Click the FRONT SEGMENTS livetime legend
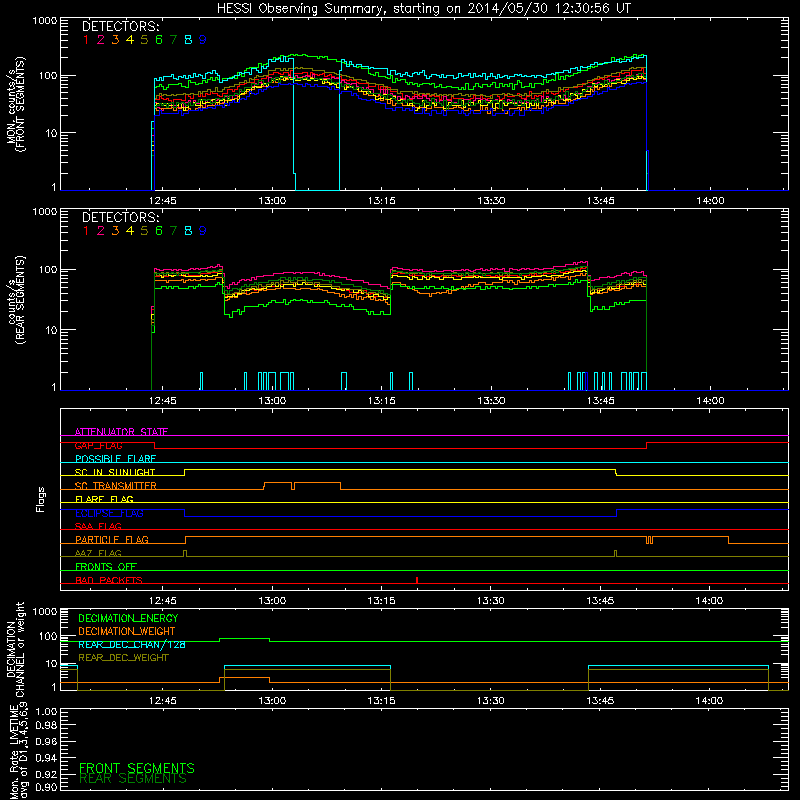This screenshot has width=800, height=800. (x=137, y=768)
